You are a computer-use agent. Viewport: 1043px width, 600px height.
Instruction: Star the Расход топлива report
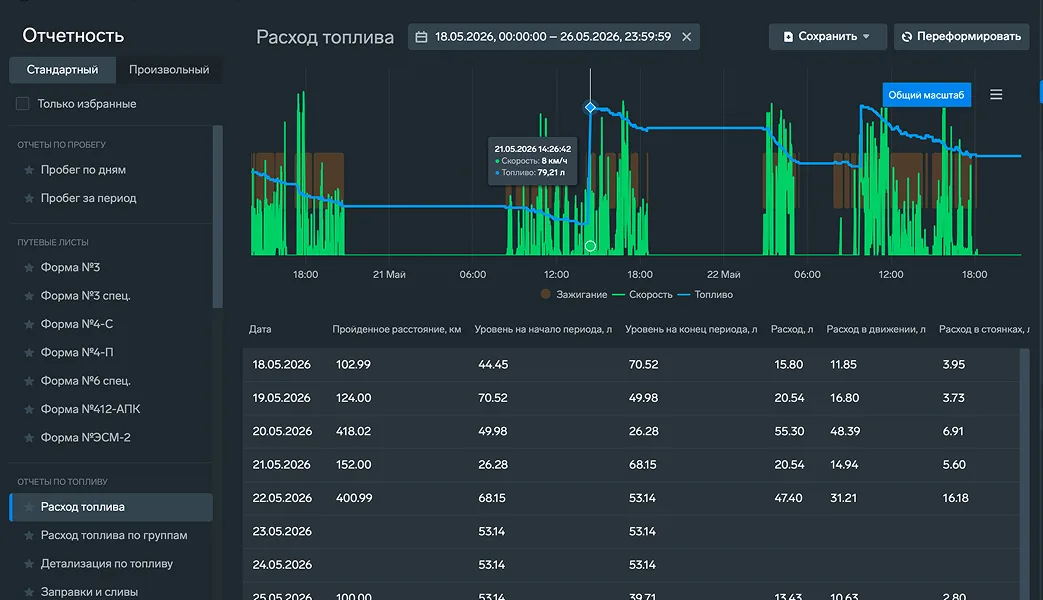tap(29, 507)
